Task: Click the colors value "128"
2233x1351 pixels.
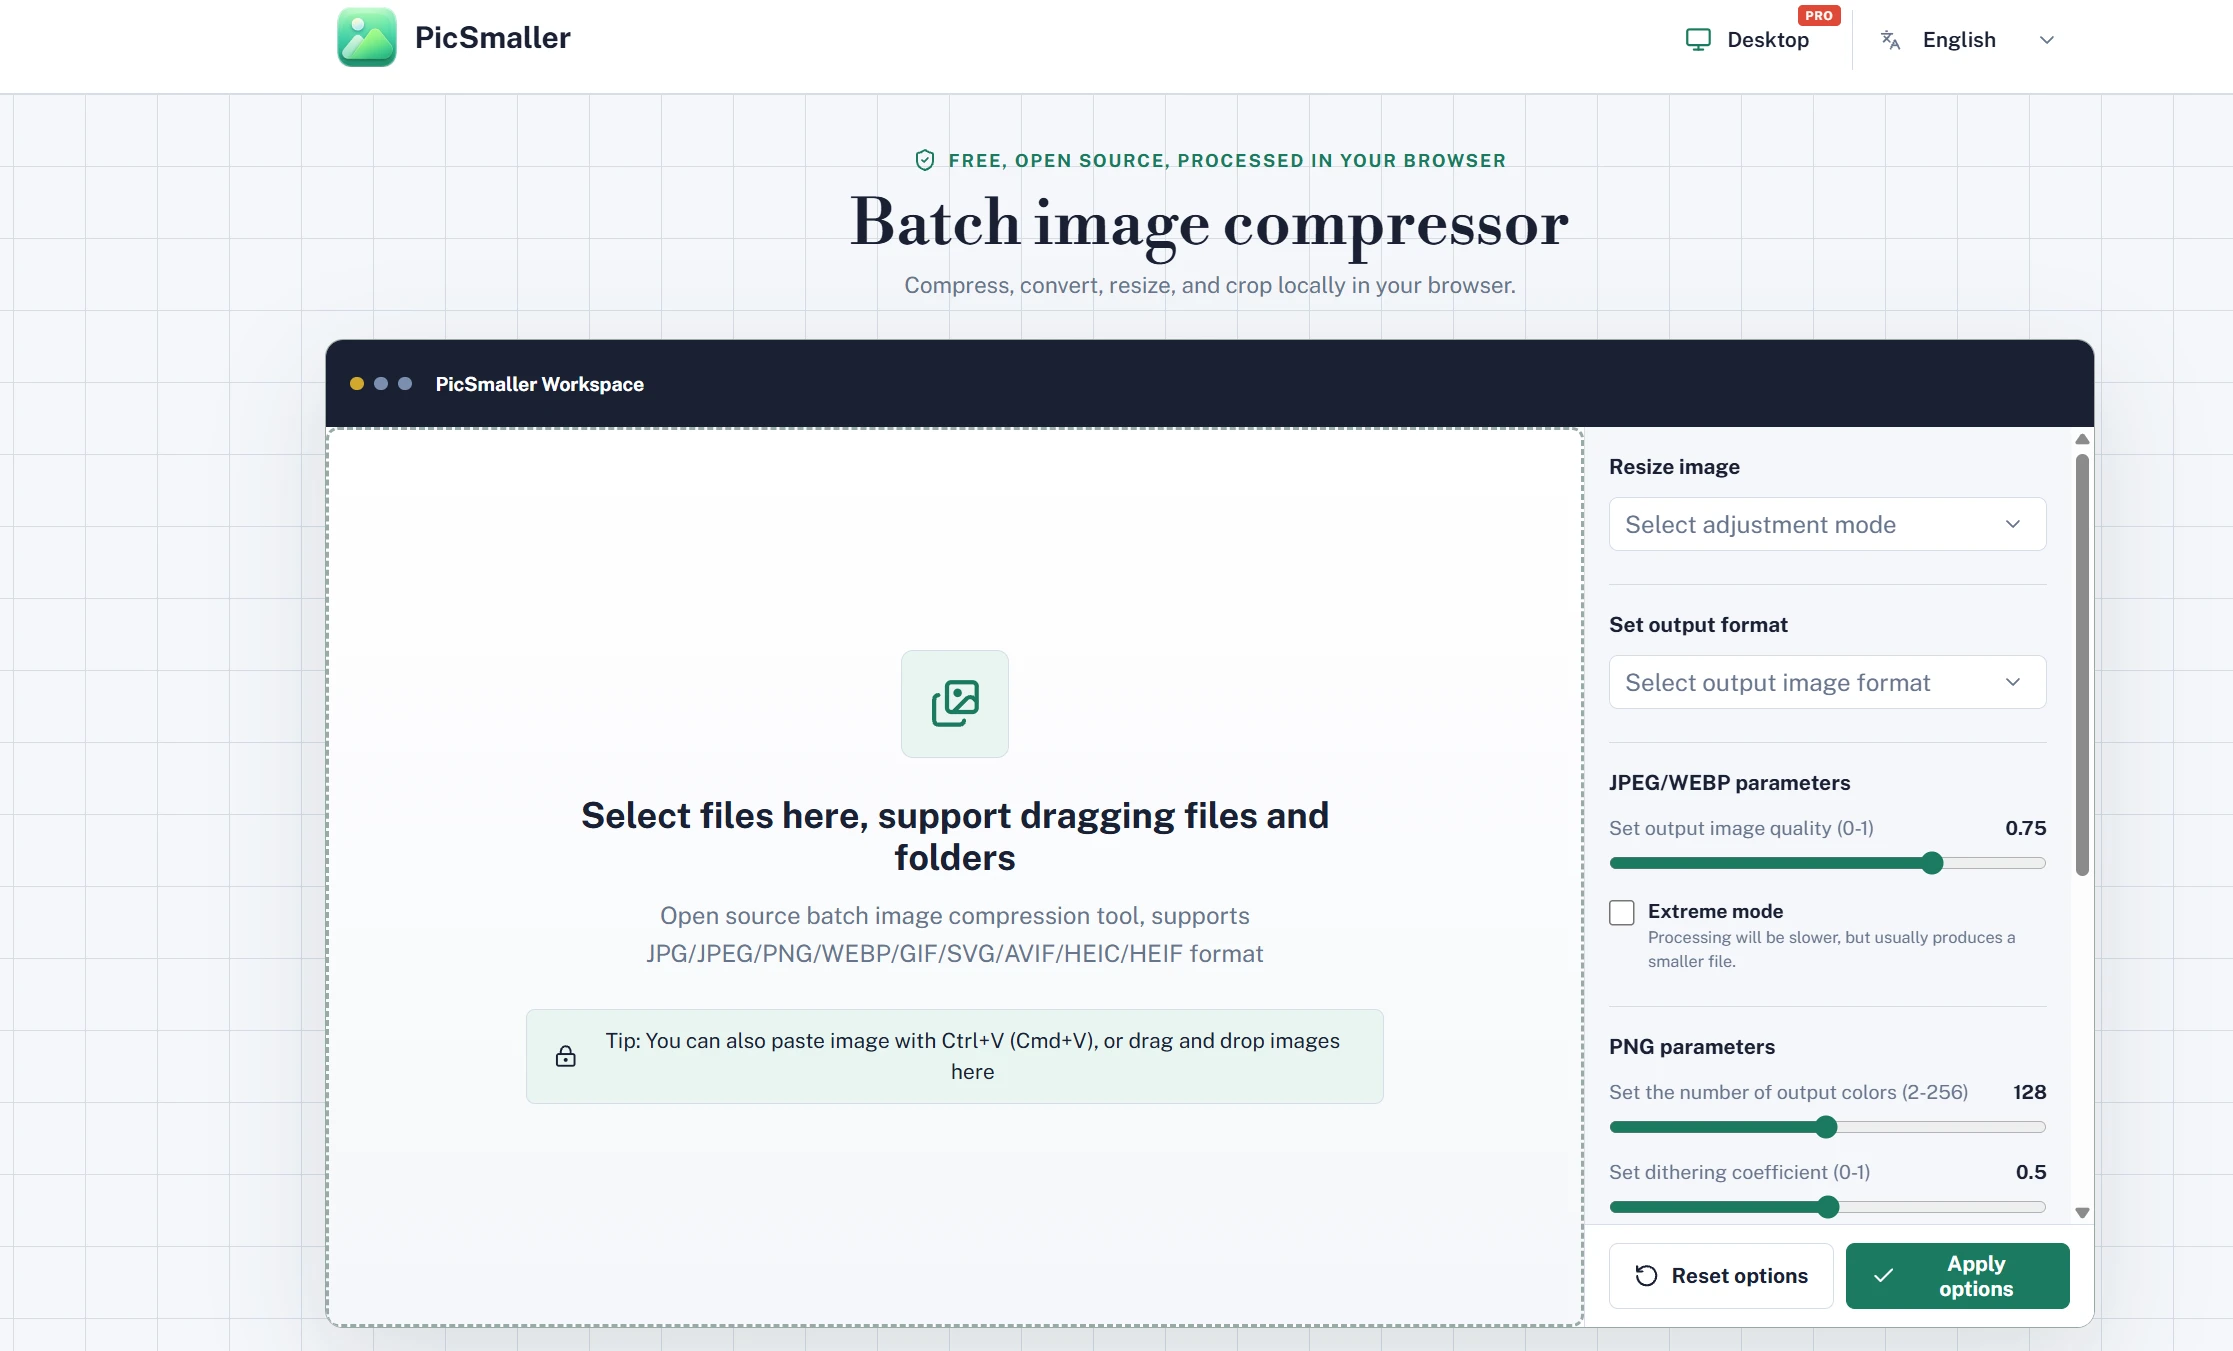Action: pyautogui.click(x=2029, y=1092)
